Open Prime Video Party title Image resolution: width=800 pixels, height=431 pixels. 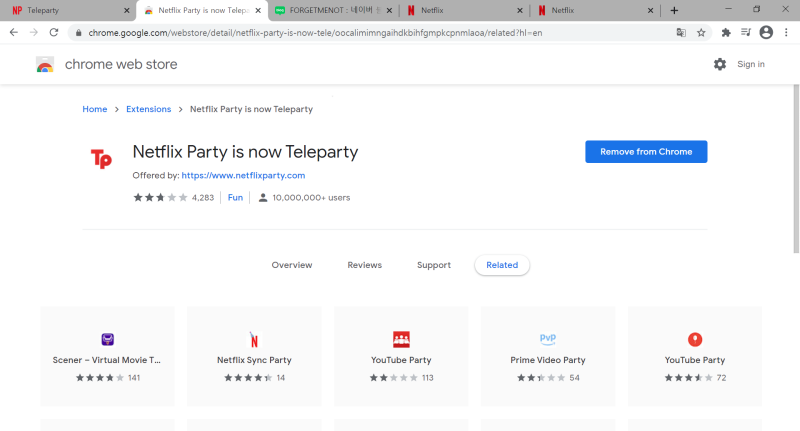coord(548,360)
